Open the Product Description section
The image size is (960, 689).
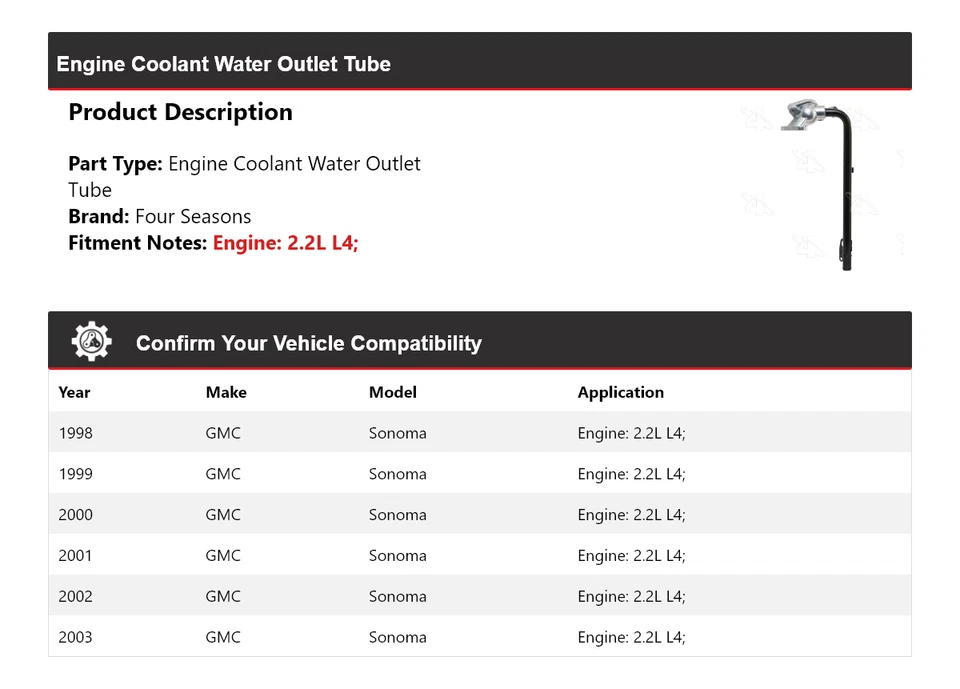pyautogui.click(x=180, y=112)
